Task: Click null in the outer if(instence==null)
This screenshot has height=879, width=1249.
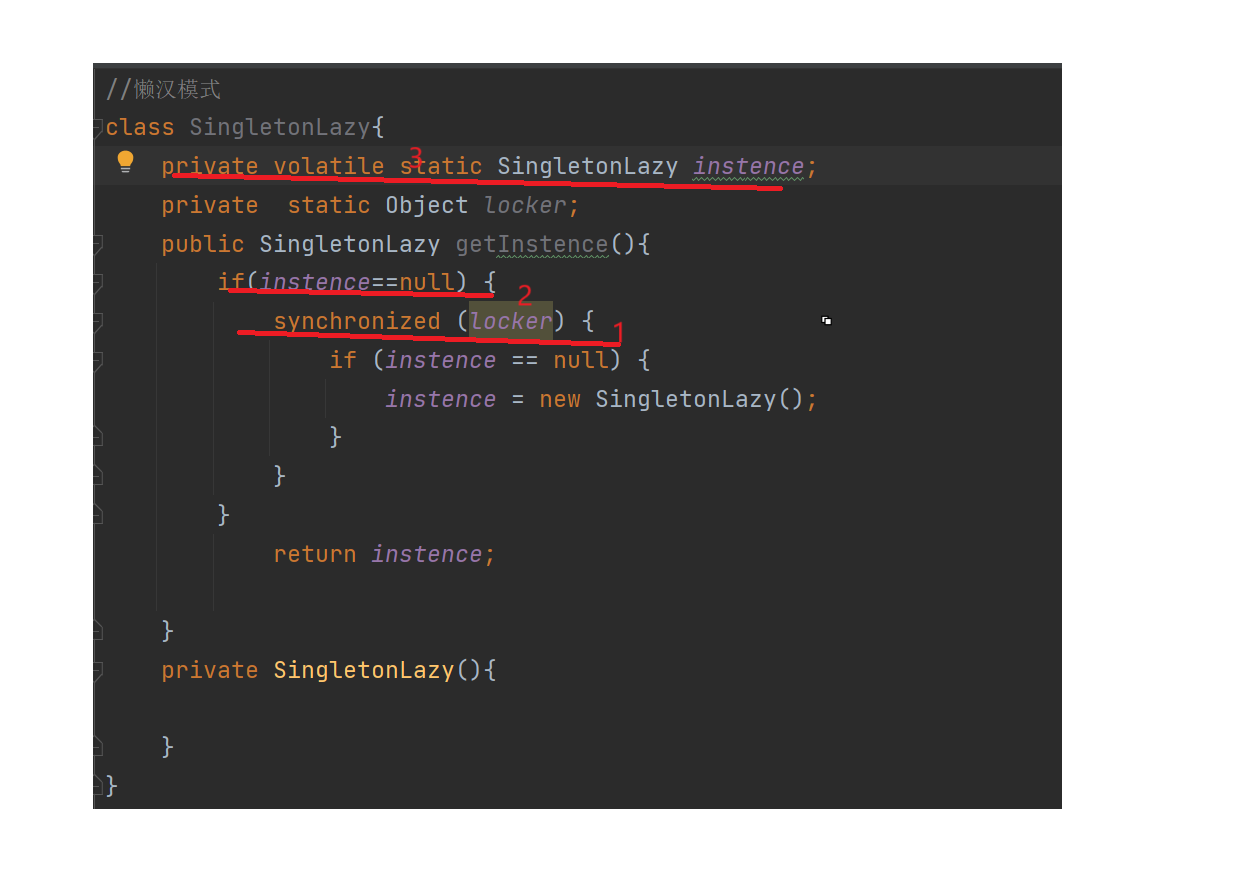Action: [x=427, y=283]
